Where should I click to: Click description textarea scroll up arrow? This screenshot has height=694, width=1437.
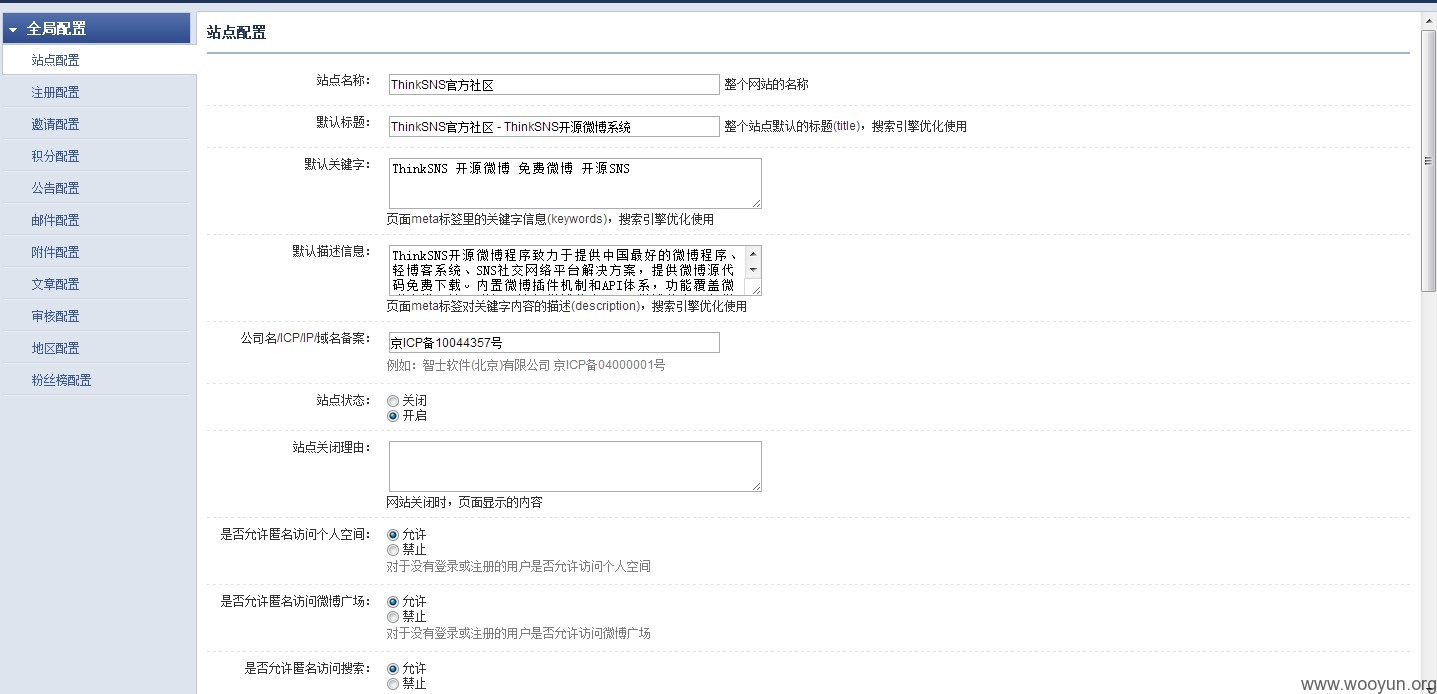[x=754, y=254]
